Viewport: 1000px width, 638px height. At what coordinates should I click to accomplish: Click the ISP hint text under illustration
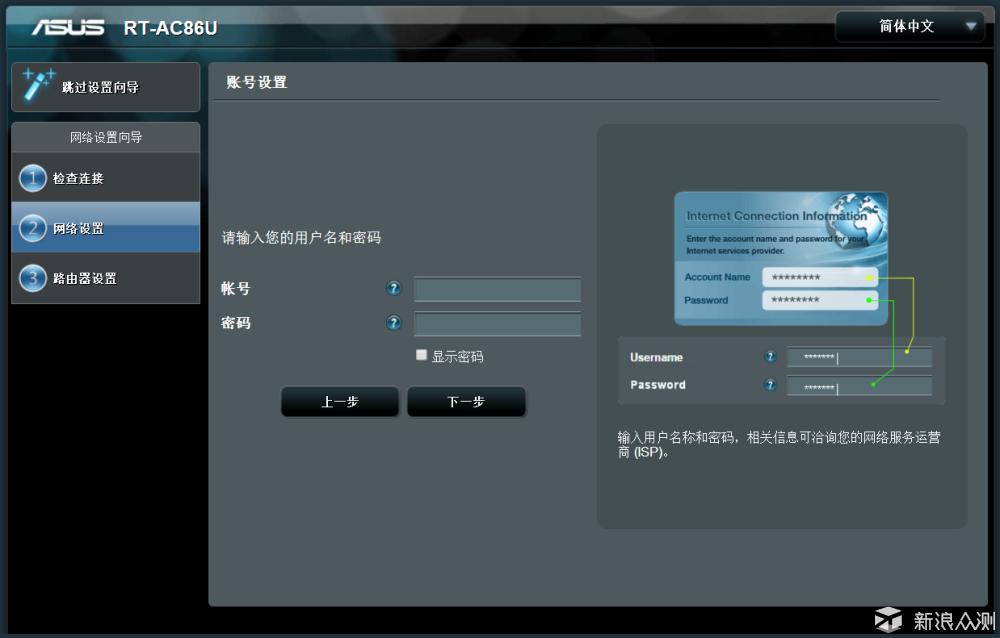[779, 445]
